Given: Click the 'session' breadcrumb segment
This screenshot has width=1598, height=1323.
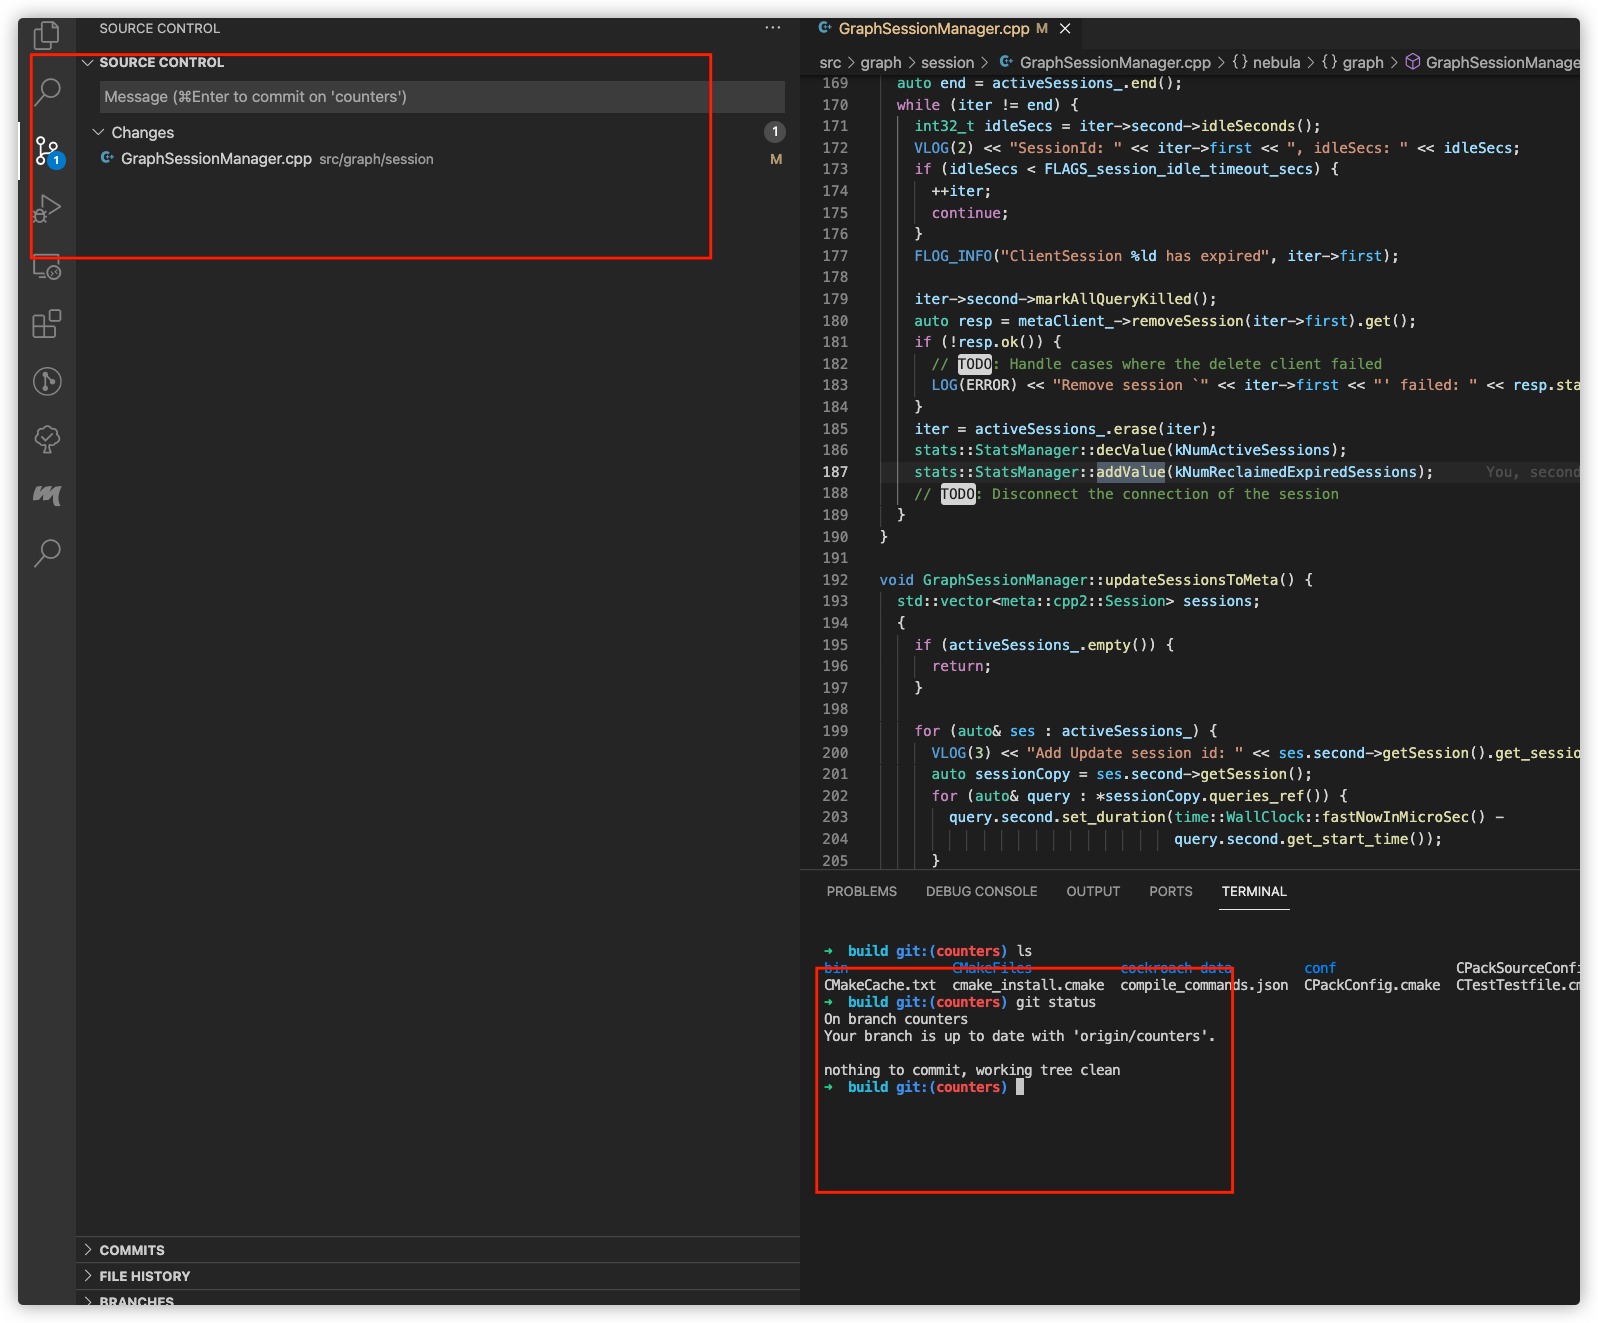Looking at the screenshot, I should click(947, 62).
